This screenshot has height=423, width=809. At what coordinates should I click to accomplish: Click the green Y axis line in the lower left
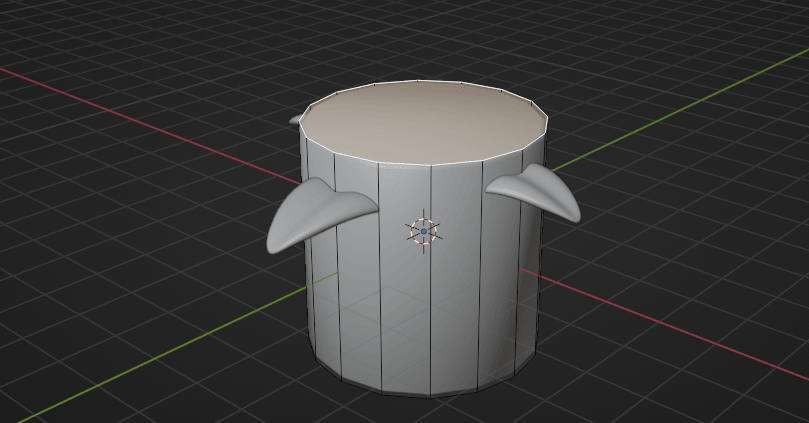pos(150,349)
